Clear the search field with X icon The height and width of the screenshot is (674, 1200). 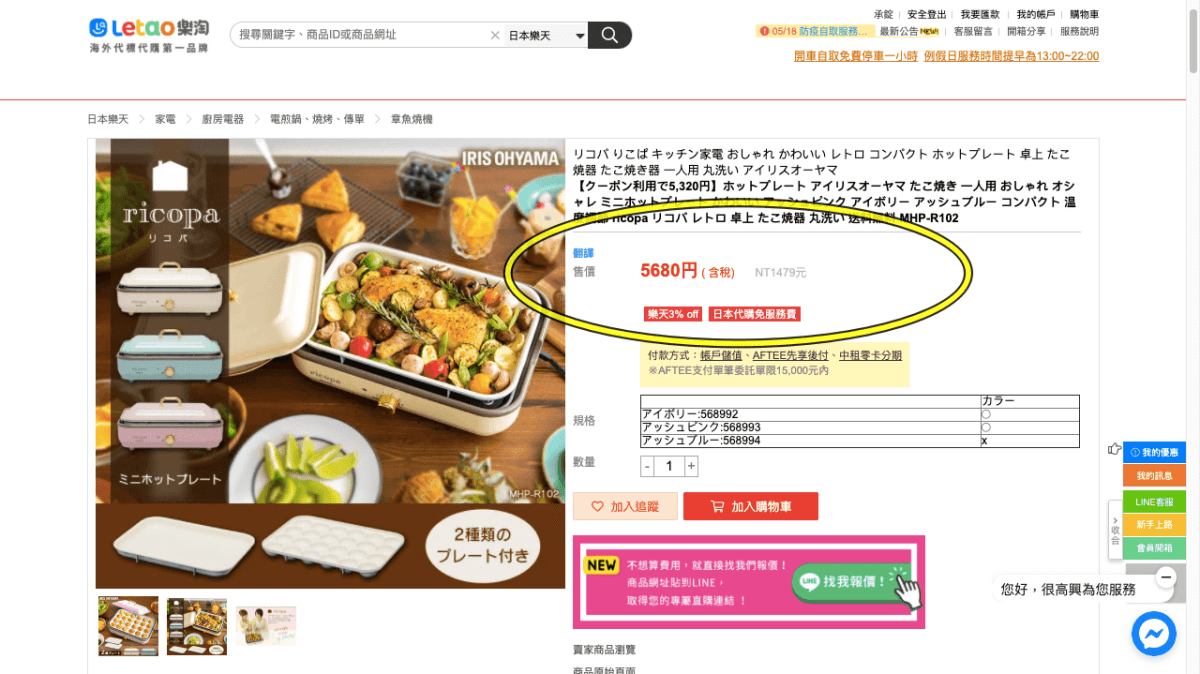coord(495,35)
